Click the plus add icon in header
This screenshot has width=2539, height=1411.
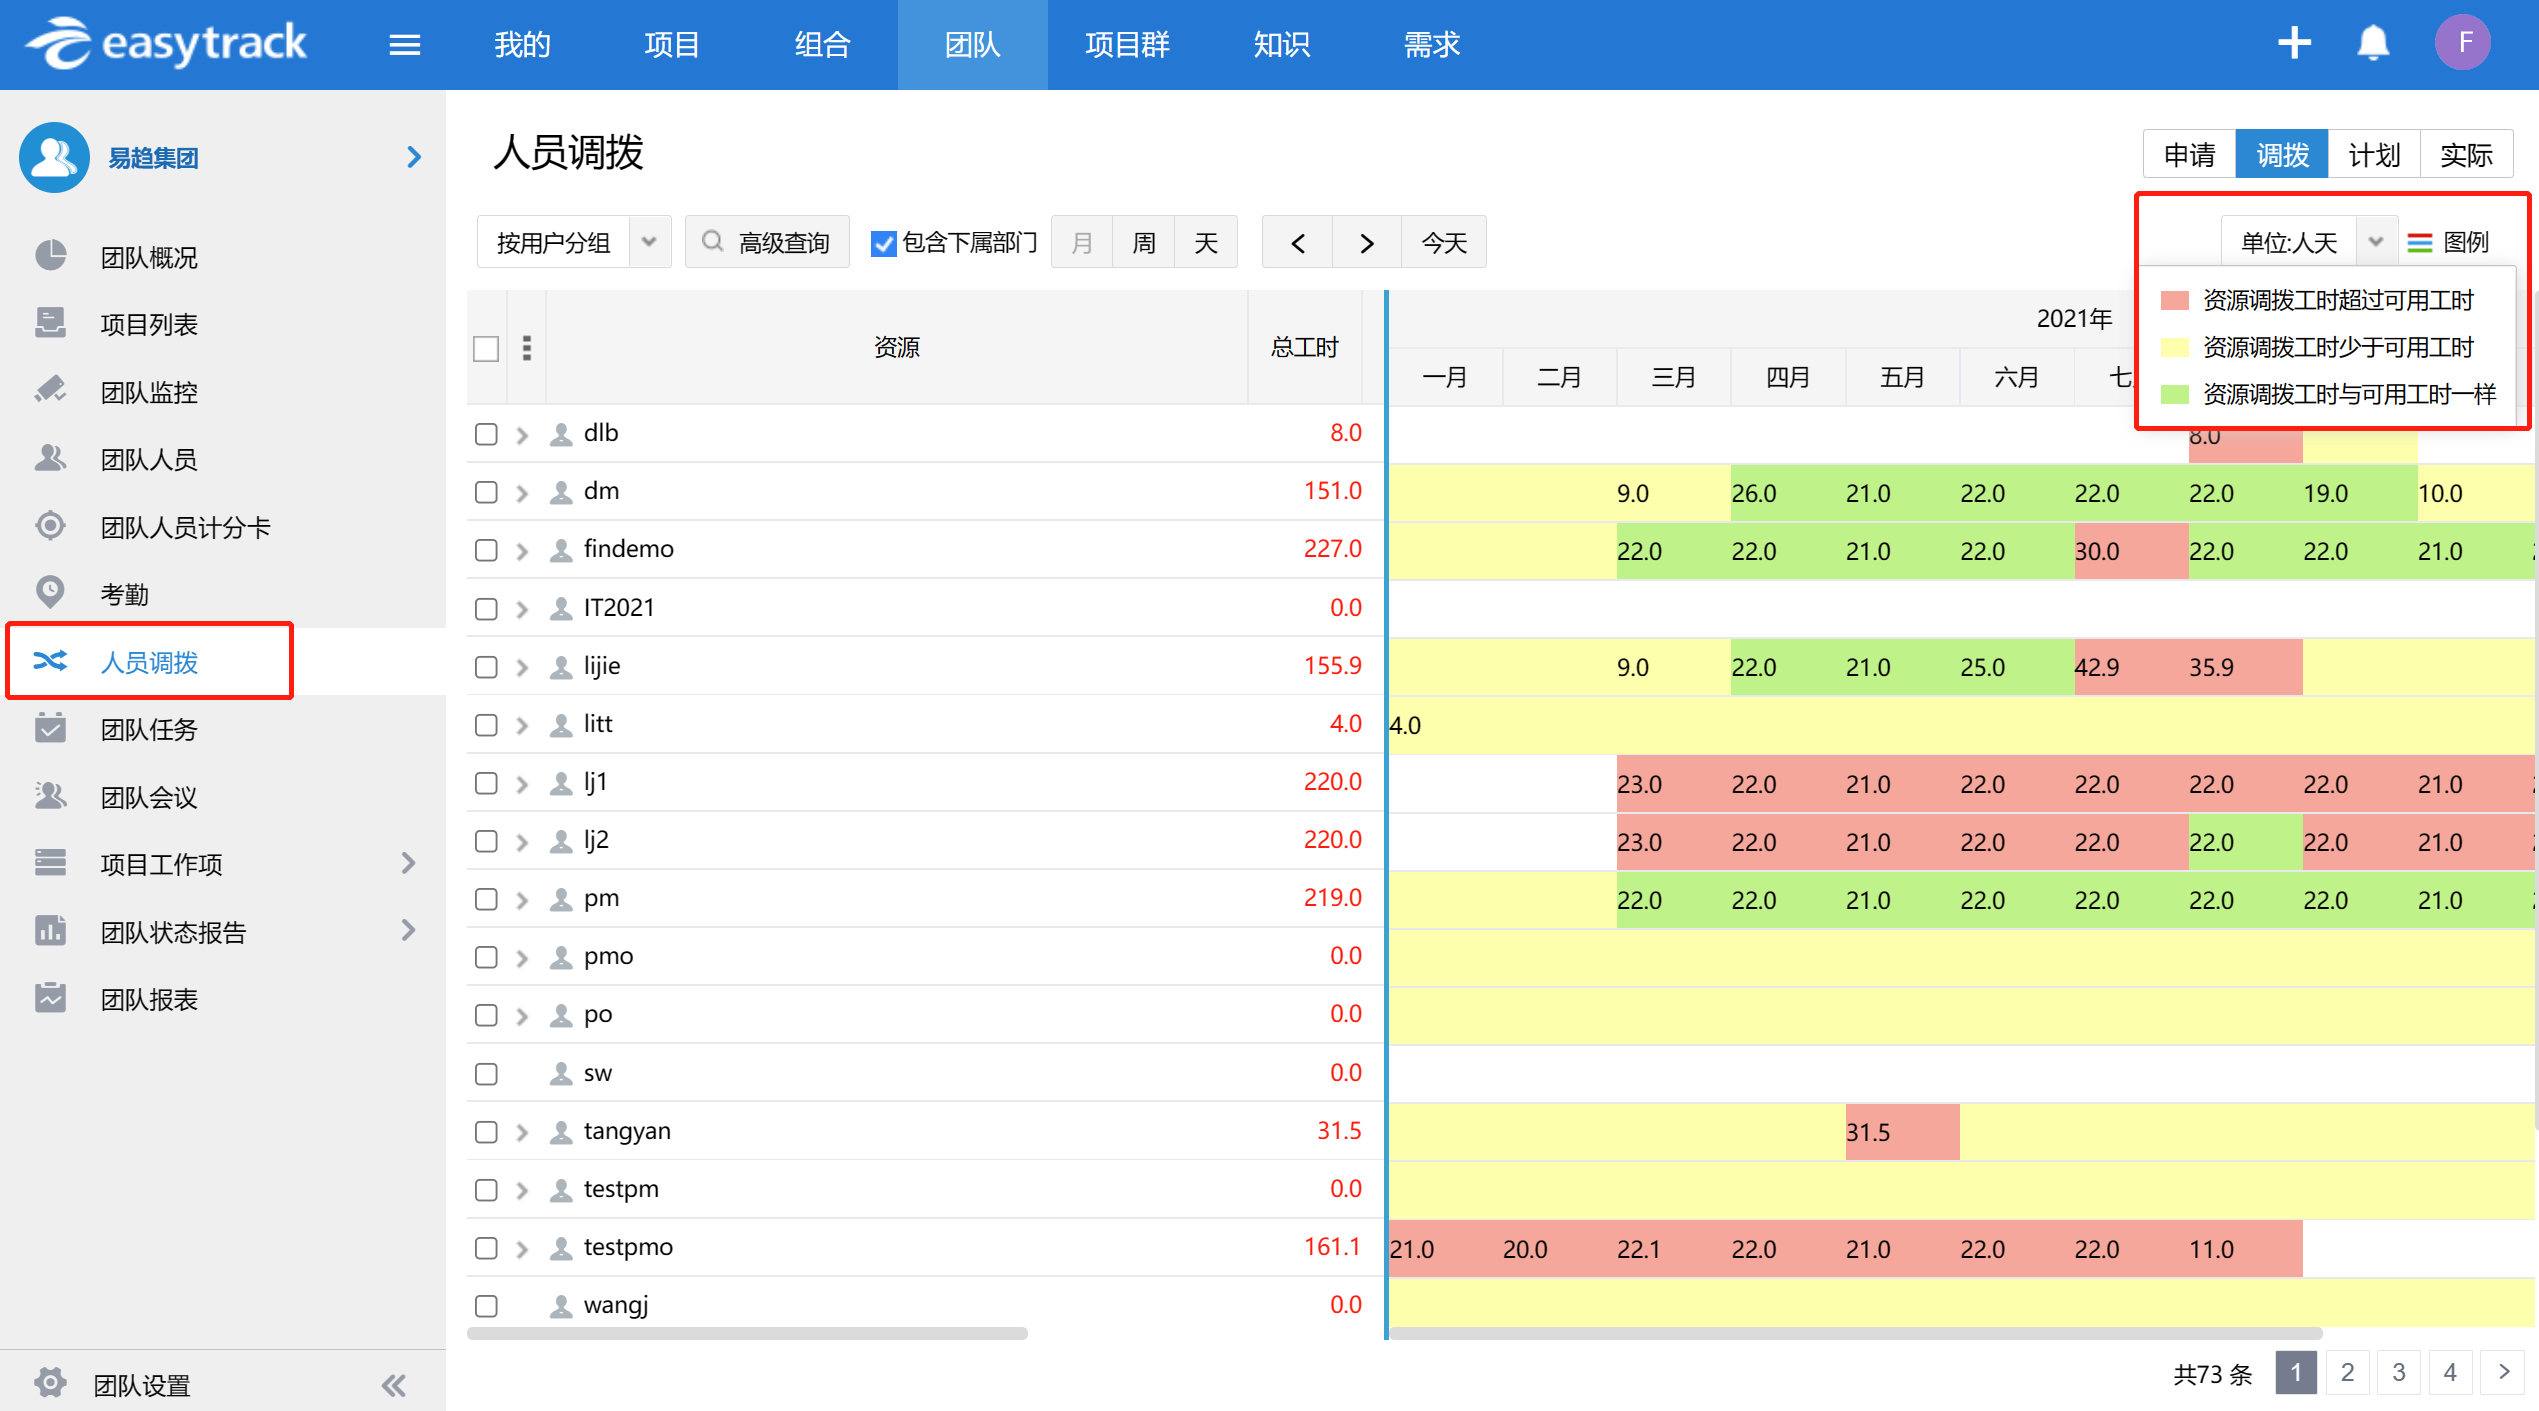click(2294, 44)
